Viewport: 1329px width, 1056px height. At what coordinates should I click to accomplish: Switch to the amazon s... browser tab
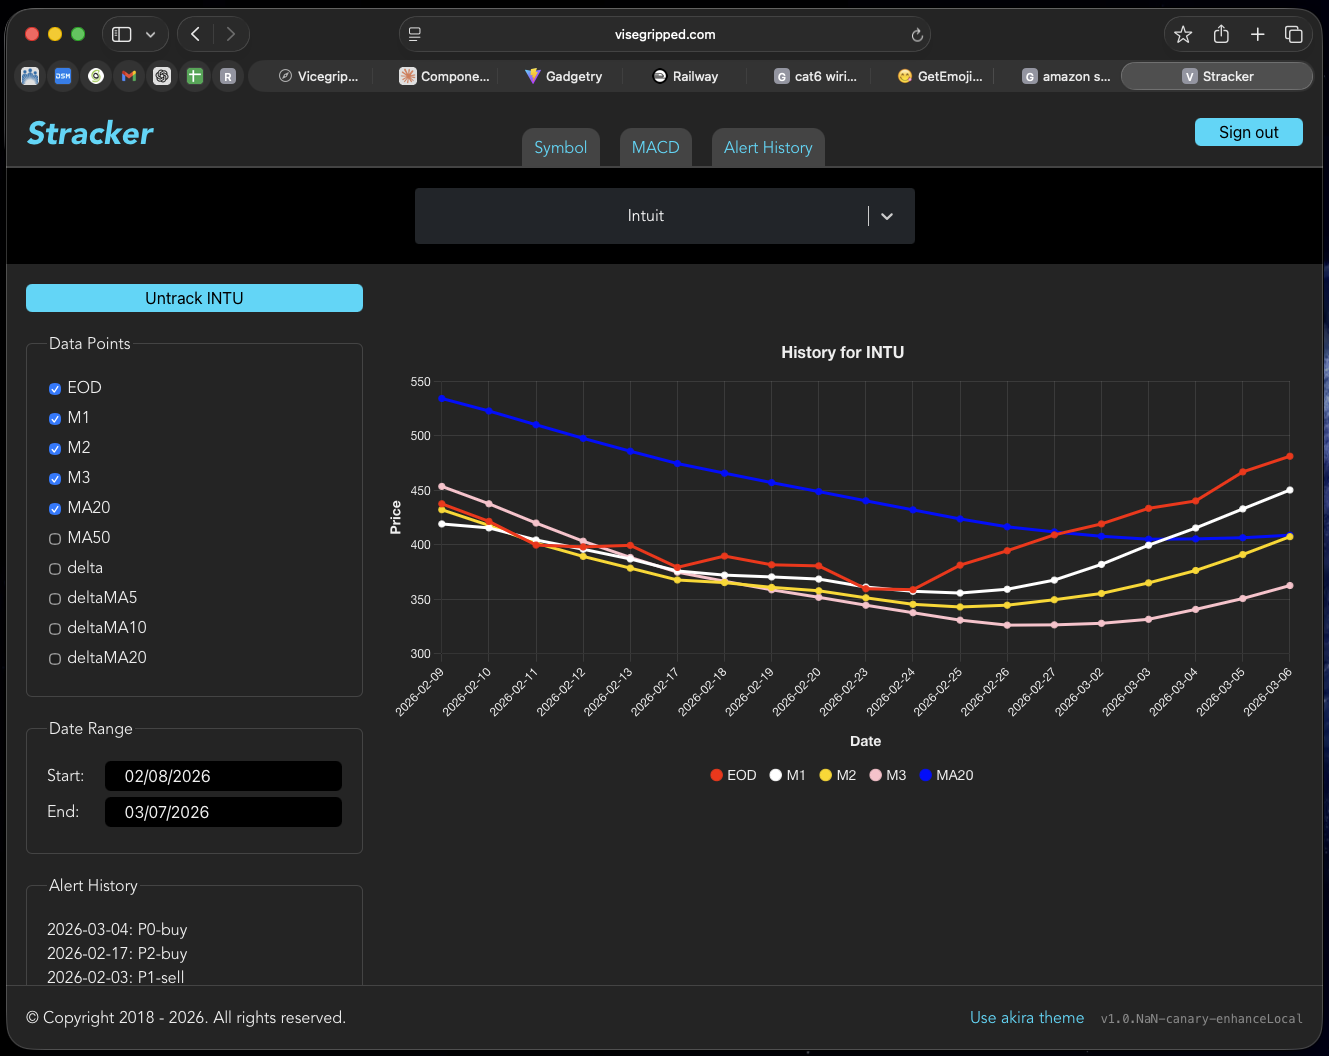pos(1066,76)
